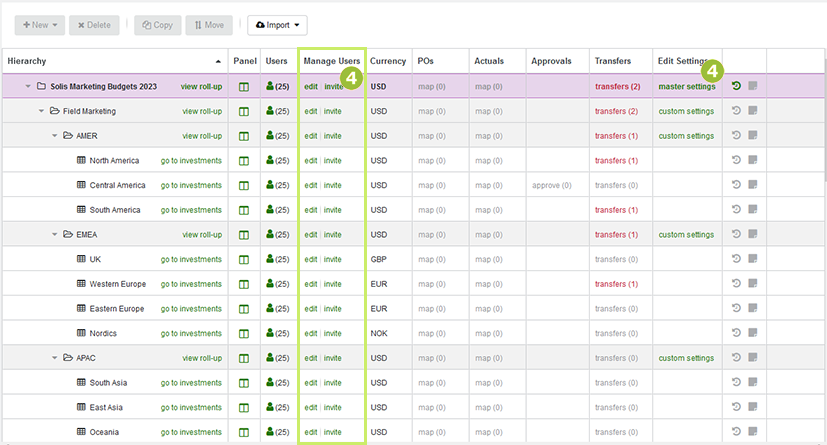The image size is (827, 445).
Task: Go to investments for Nordics
Action: click(191, 333)
